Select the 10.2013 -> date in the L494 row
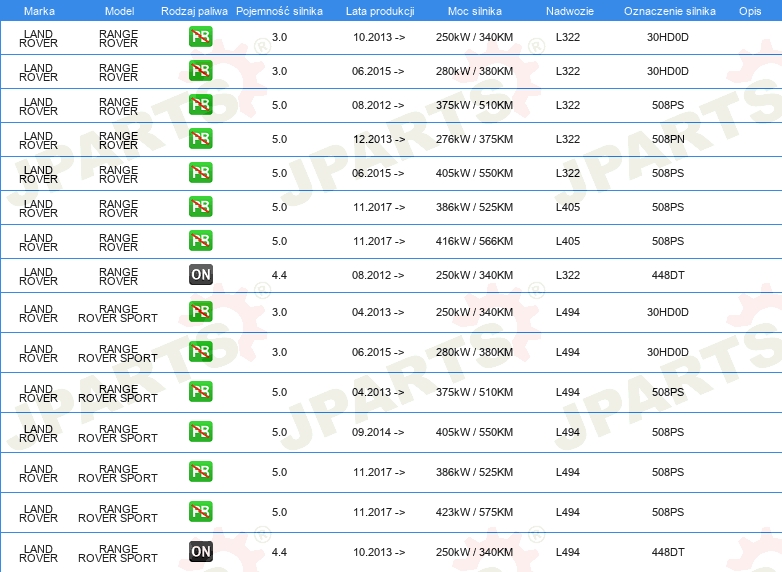The image size is (782, 572). [379, 552]
